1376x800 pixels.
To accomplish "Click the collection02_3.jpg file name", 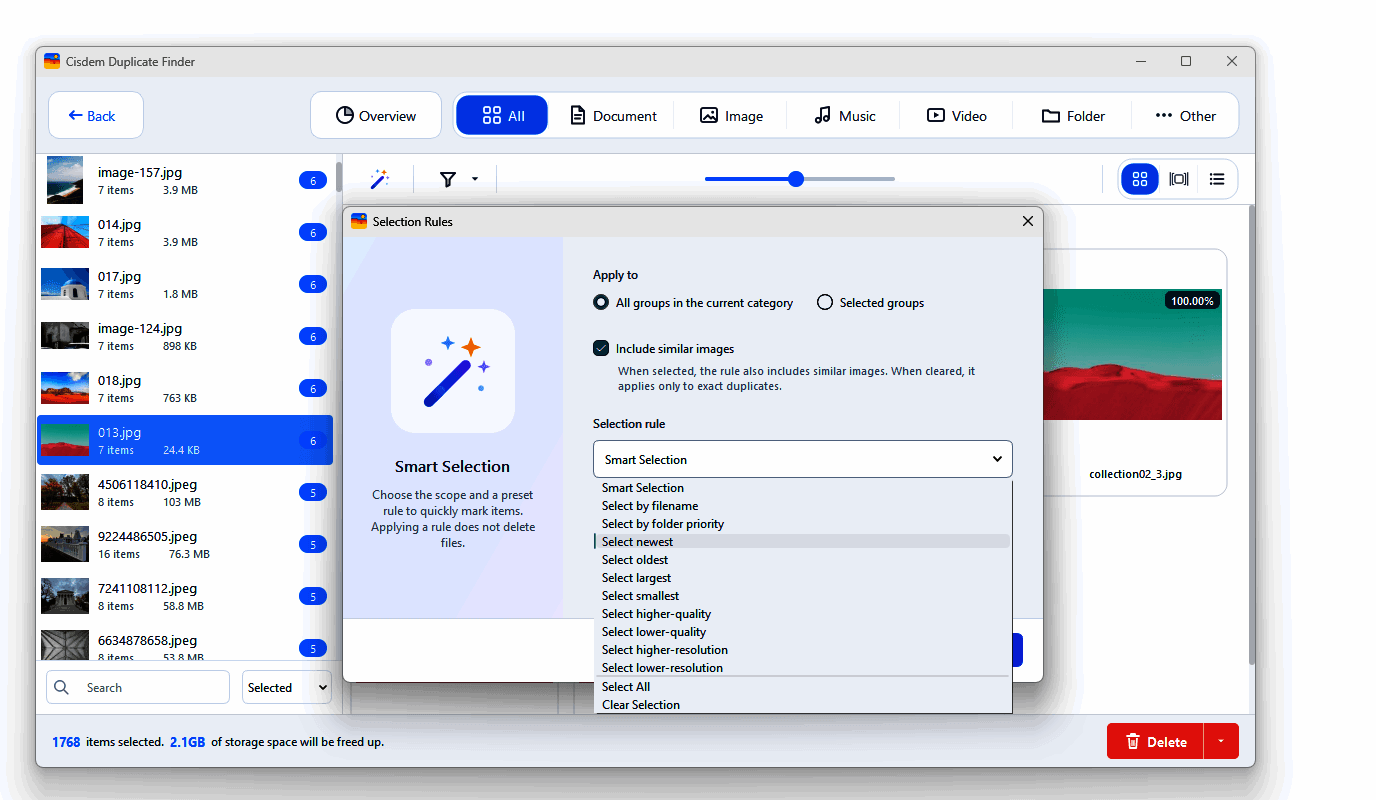I will (1135, 474).
